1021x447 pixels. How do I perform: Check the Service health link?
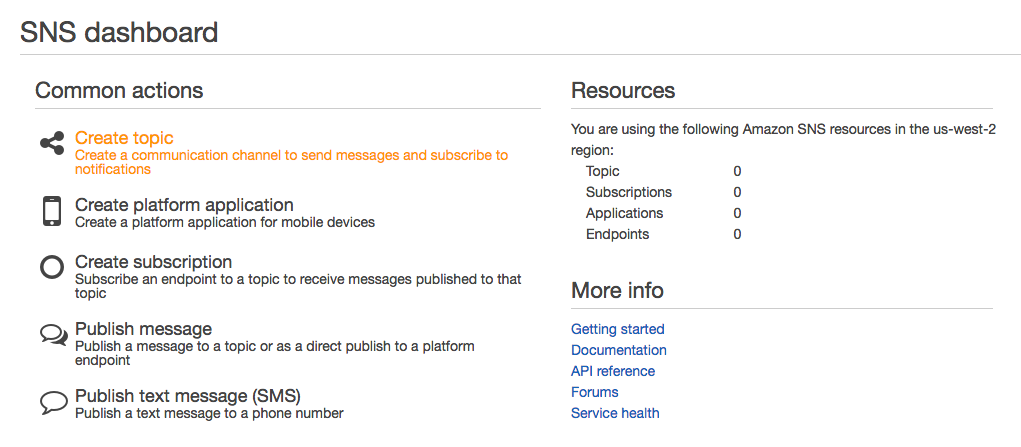615,412
